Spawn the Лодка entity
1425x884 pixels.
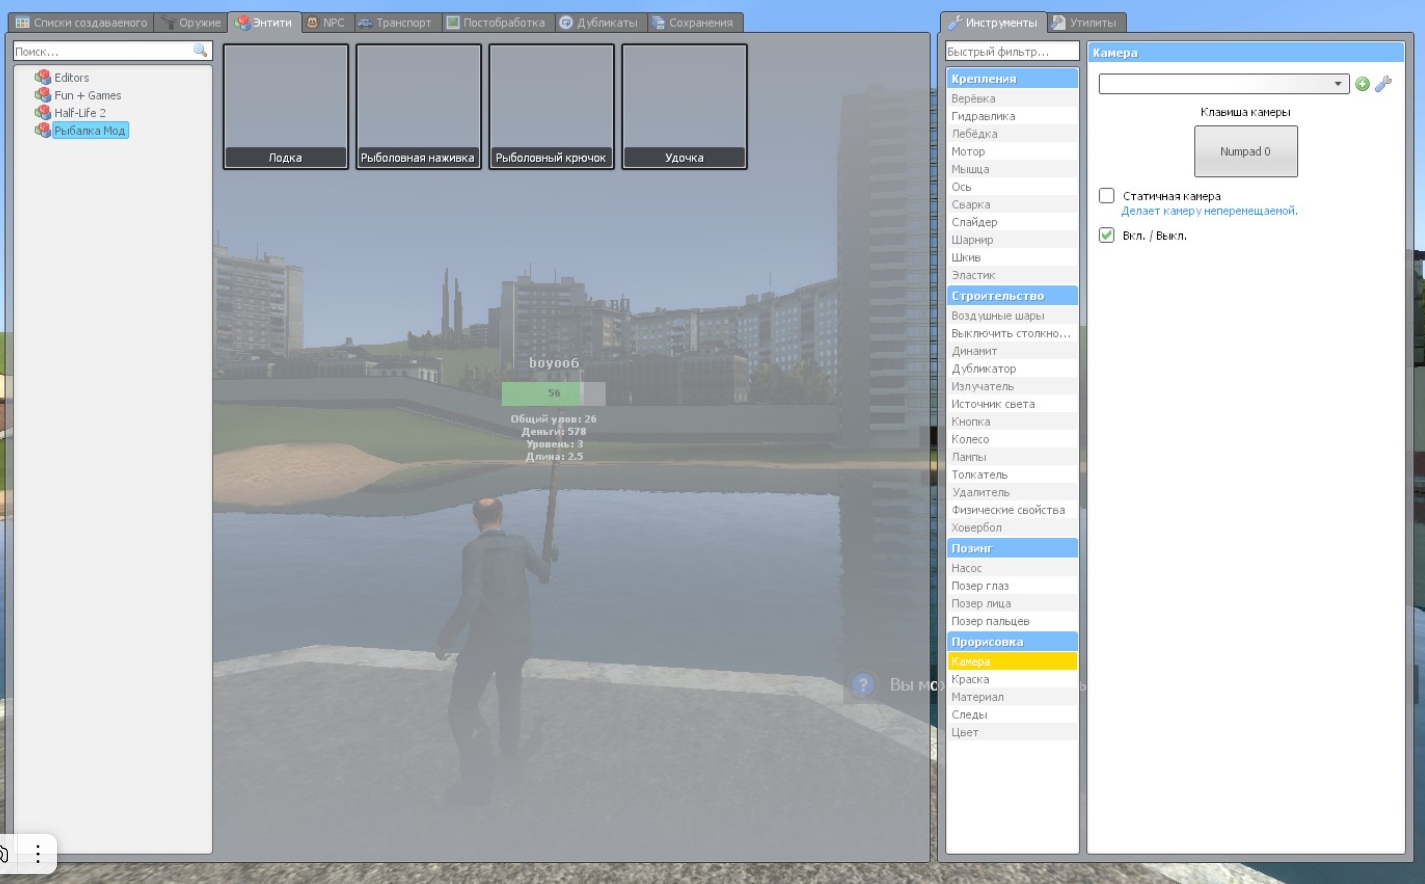click(x=285, y=106)
